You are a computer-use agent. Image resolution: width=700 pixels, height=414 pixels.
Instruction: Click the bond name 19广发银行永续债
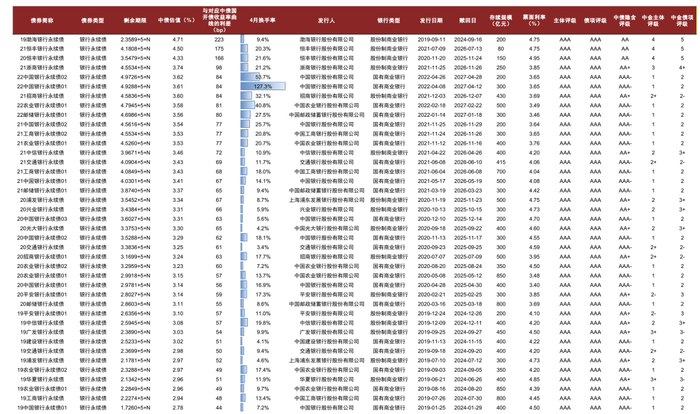coord(42,332)
